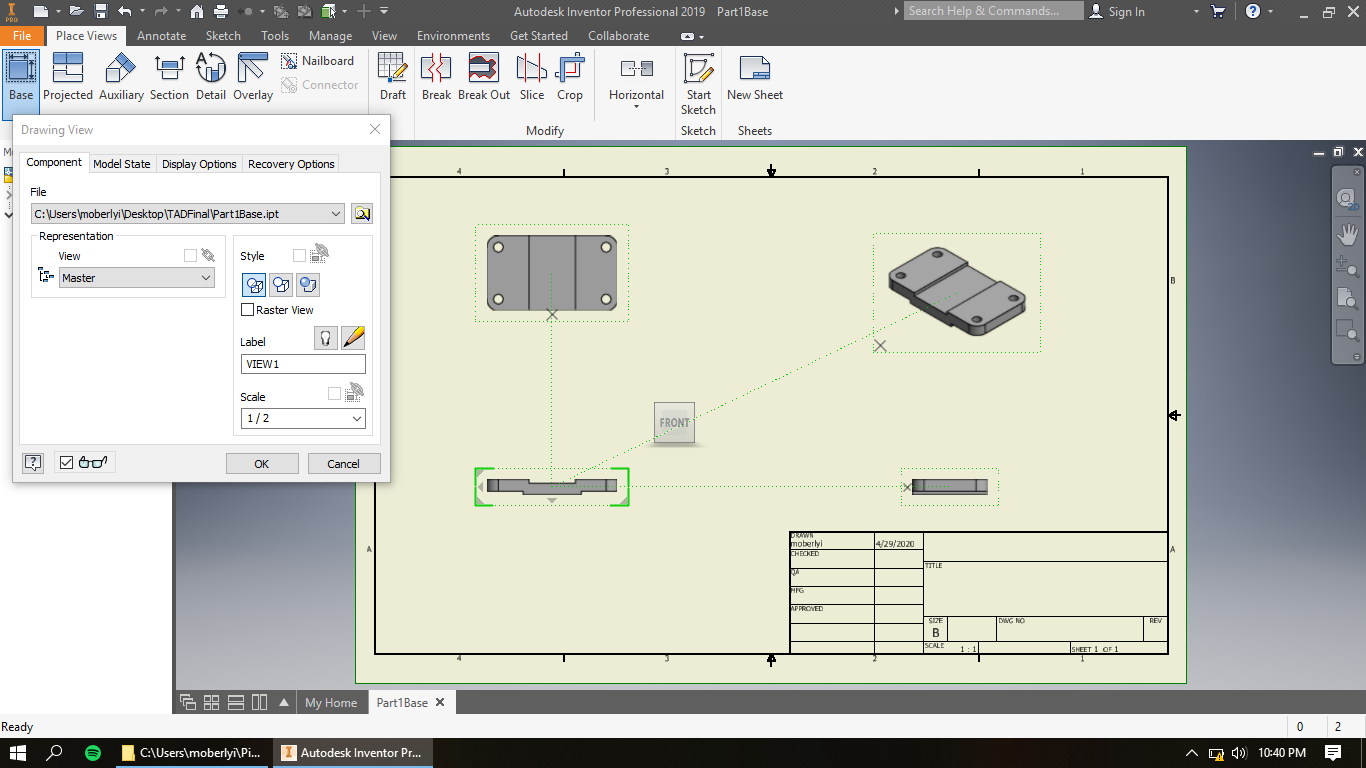The image size is (1366, 768).
Task: Switch to the Annotate ribbon tab
Action: point(161,35)
